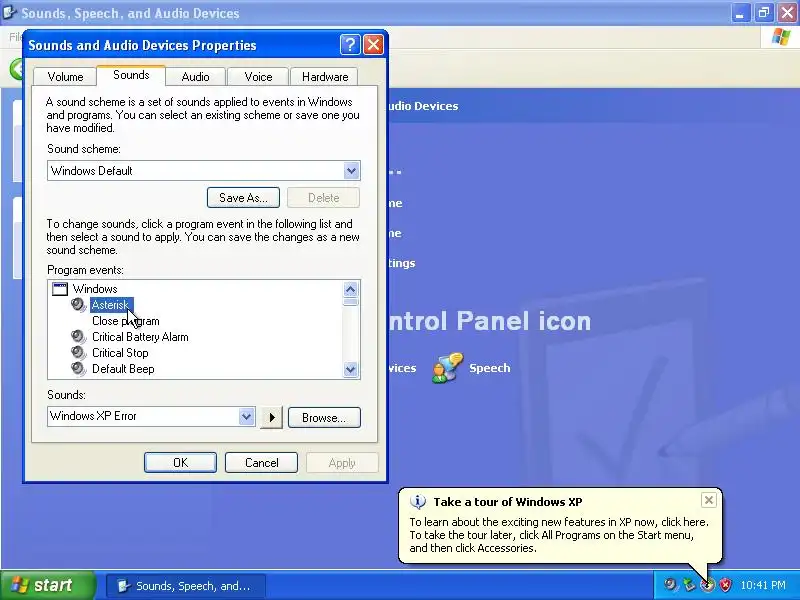Click the Browse... button
This screenshot has height=600, width=800.
click(x=324, y=417)
